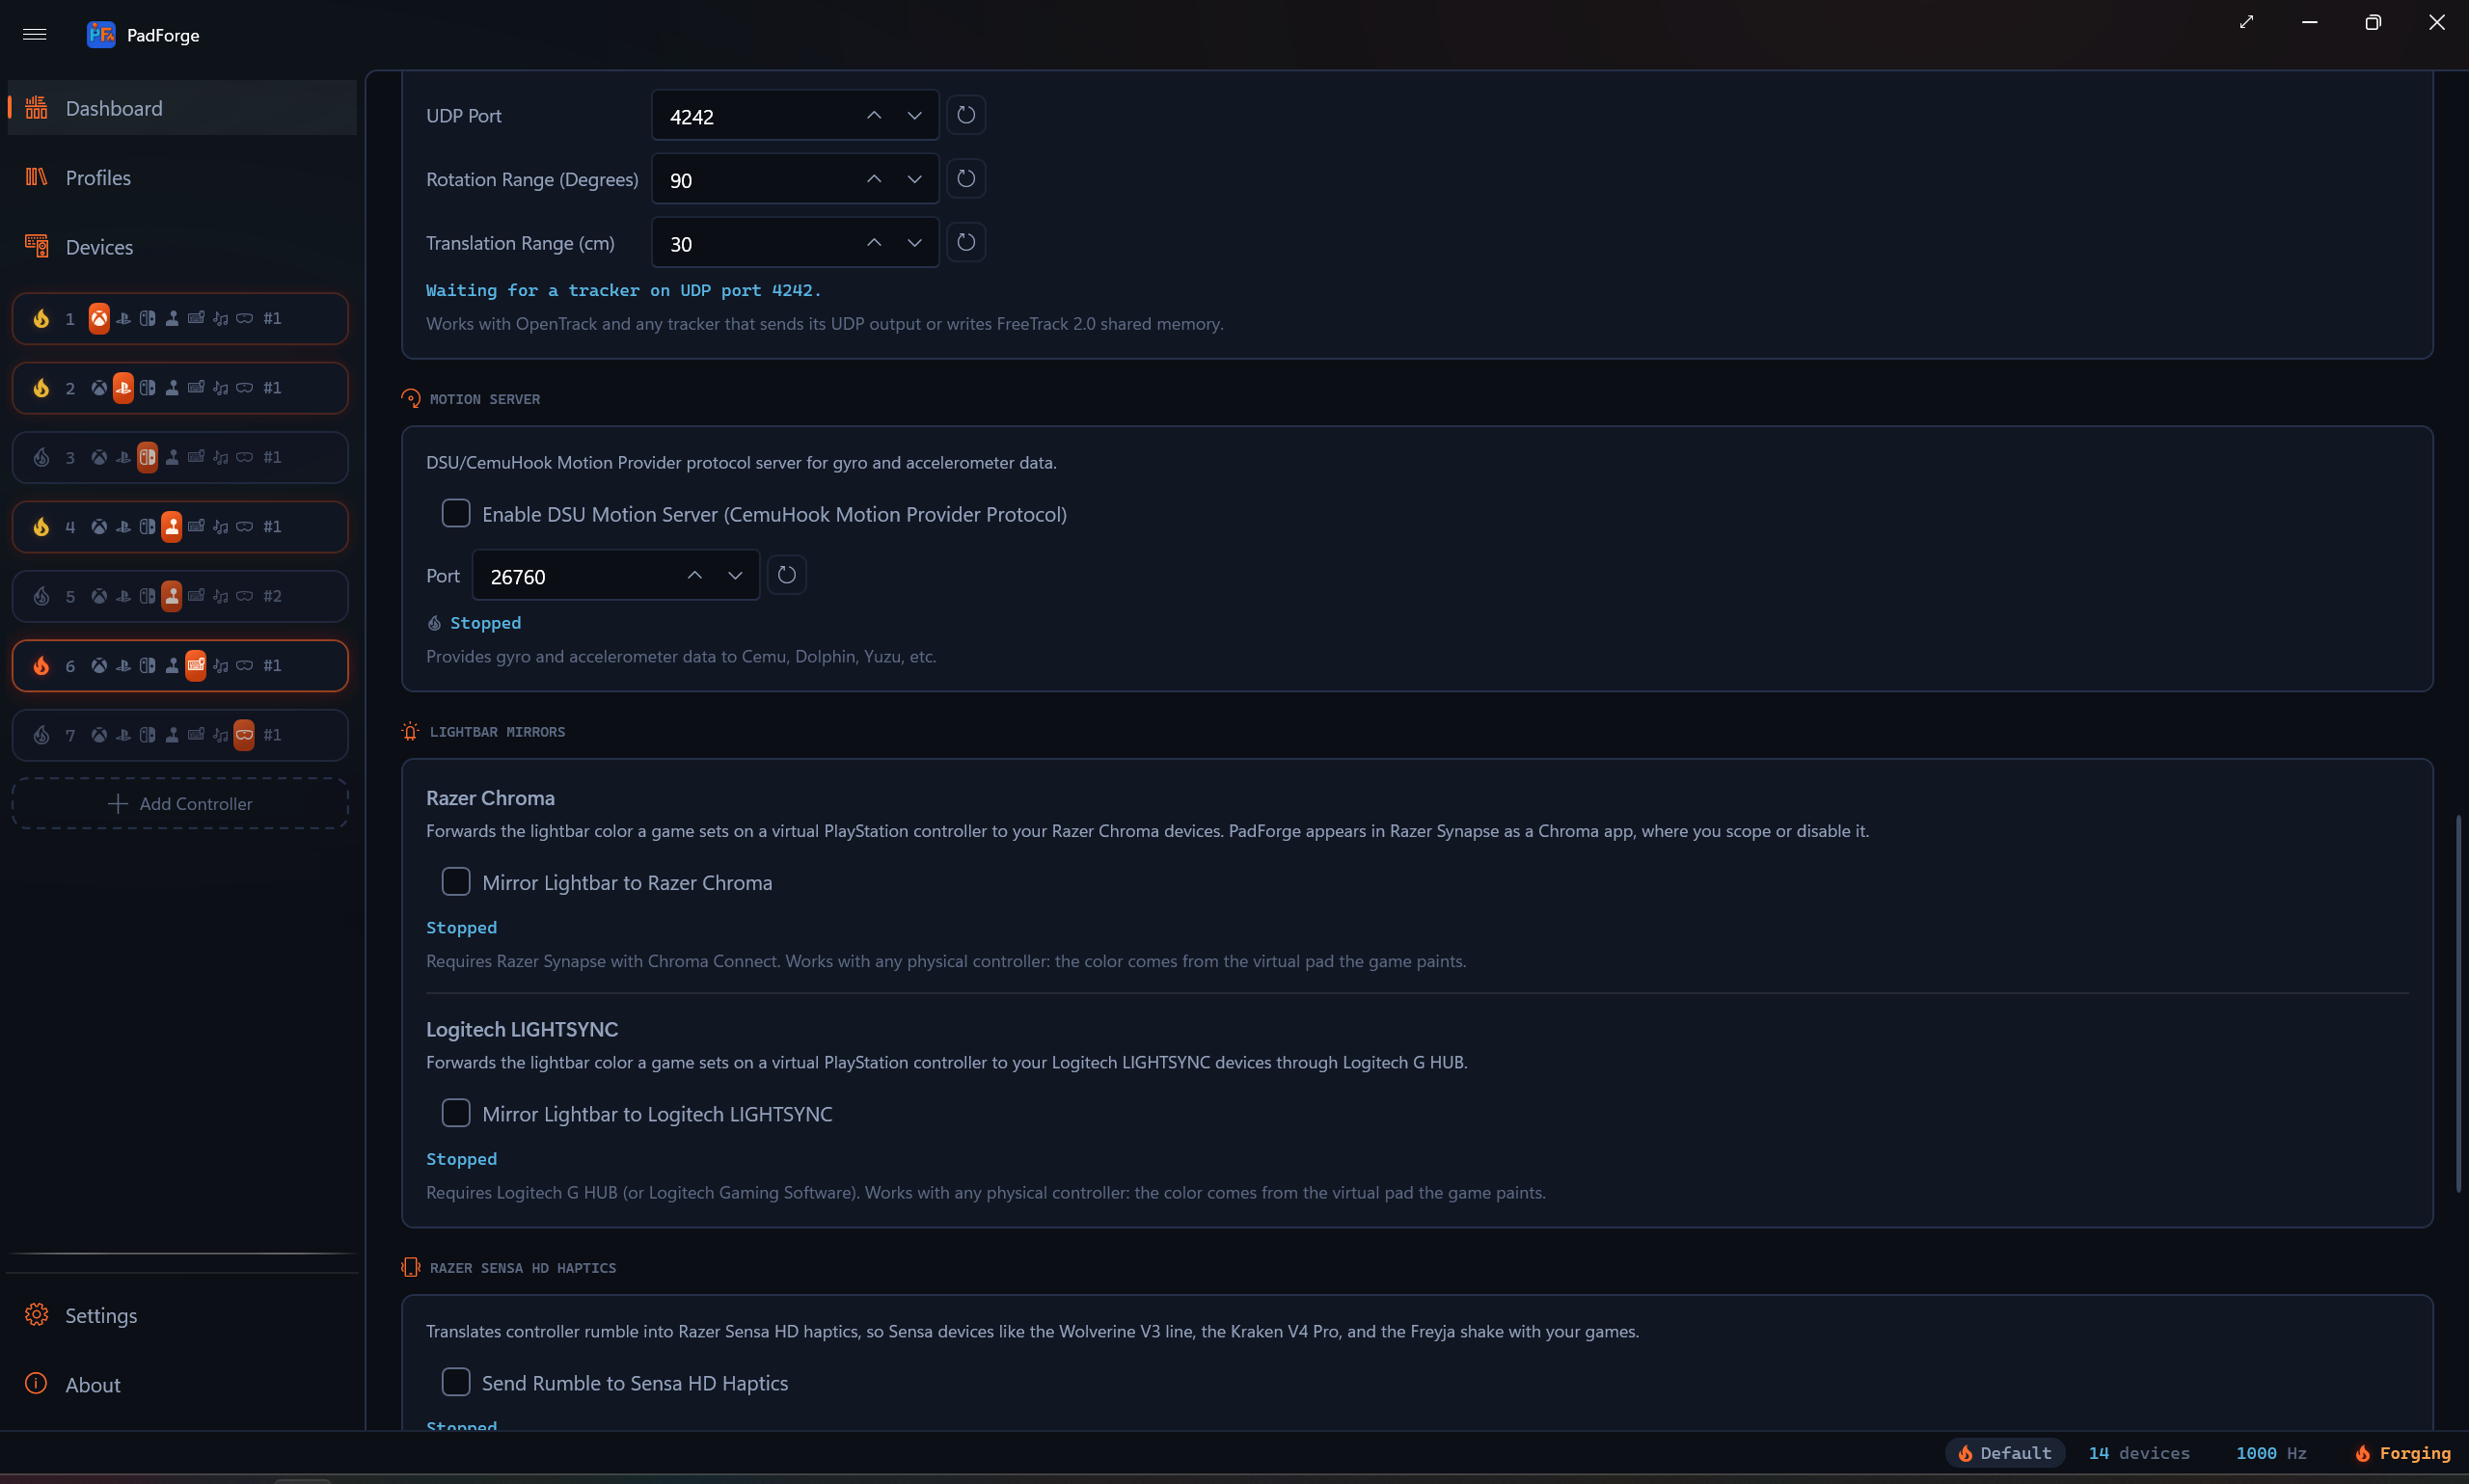Enable the DSU Motion Server checkbox
Viewport: 2469px width, 1484px height.
coord(456,513)
